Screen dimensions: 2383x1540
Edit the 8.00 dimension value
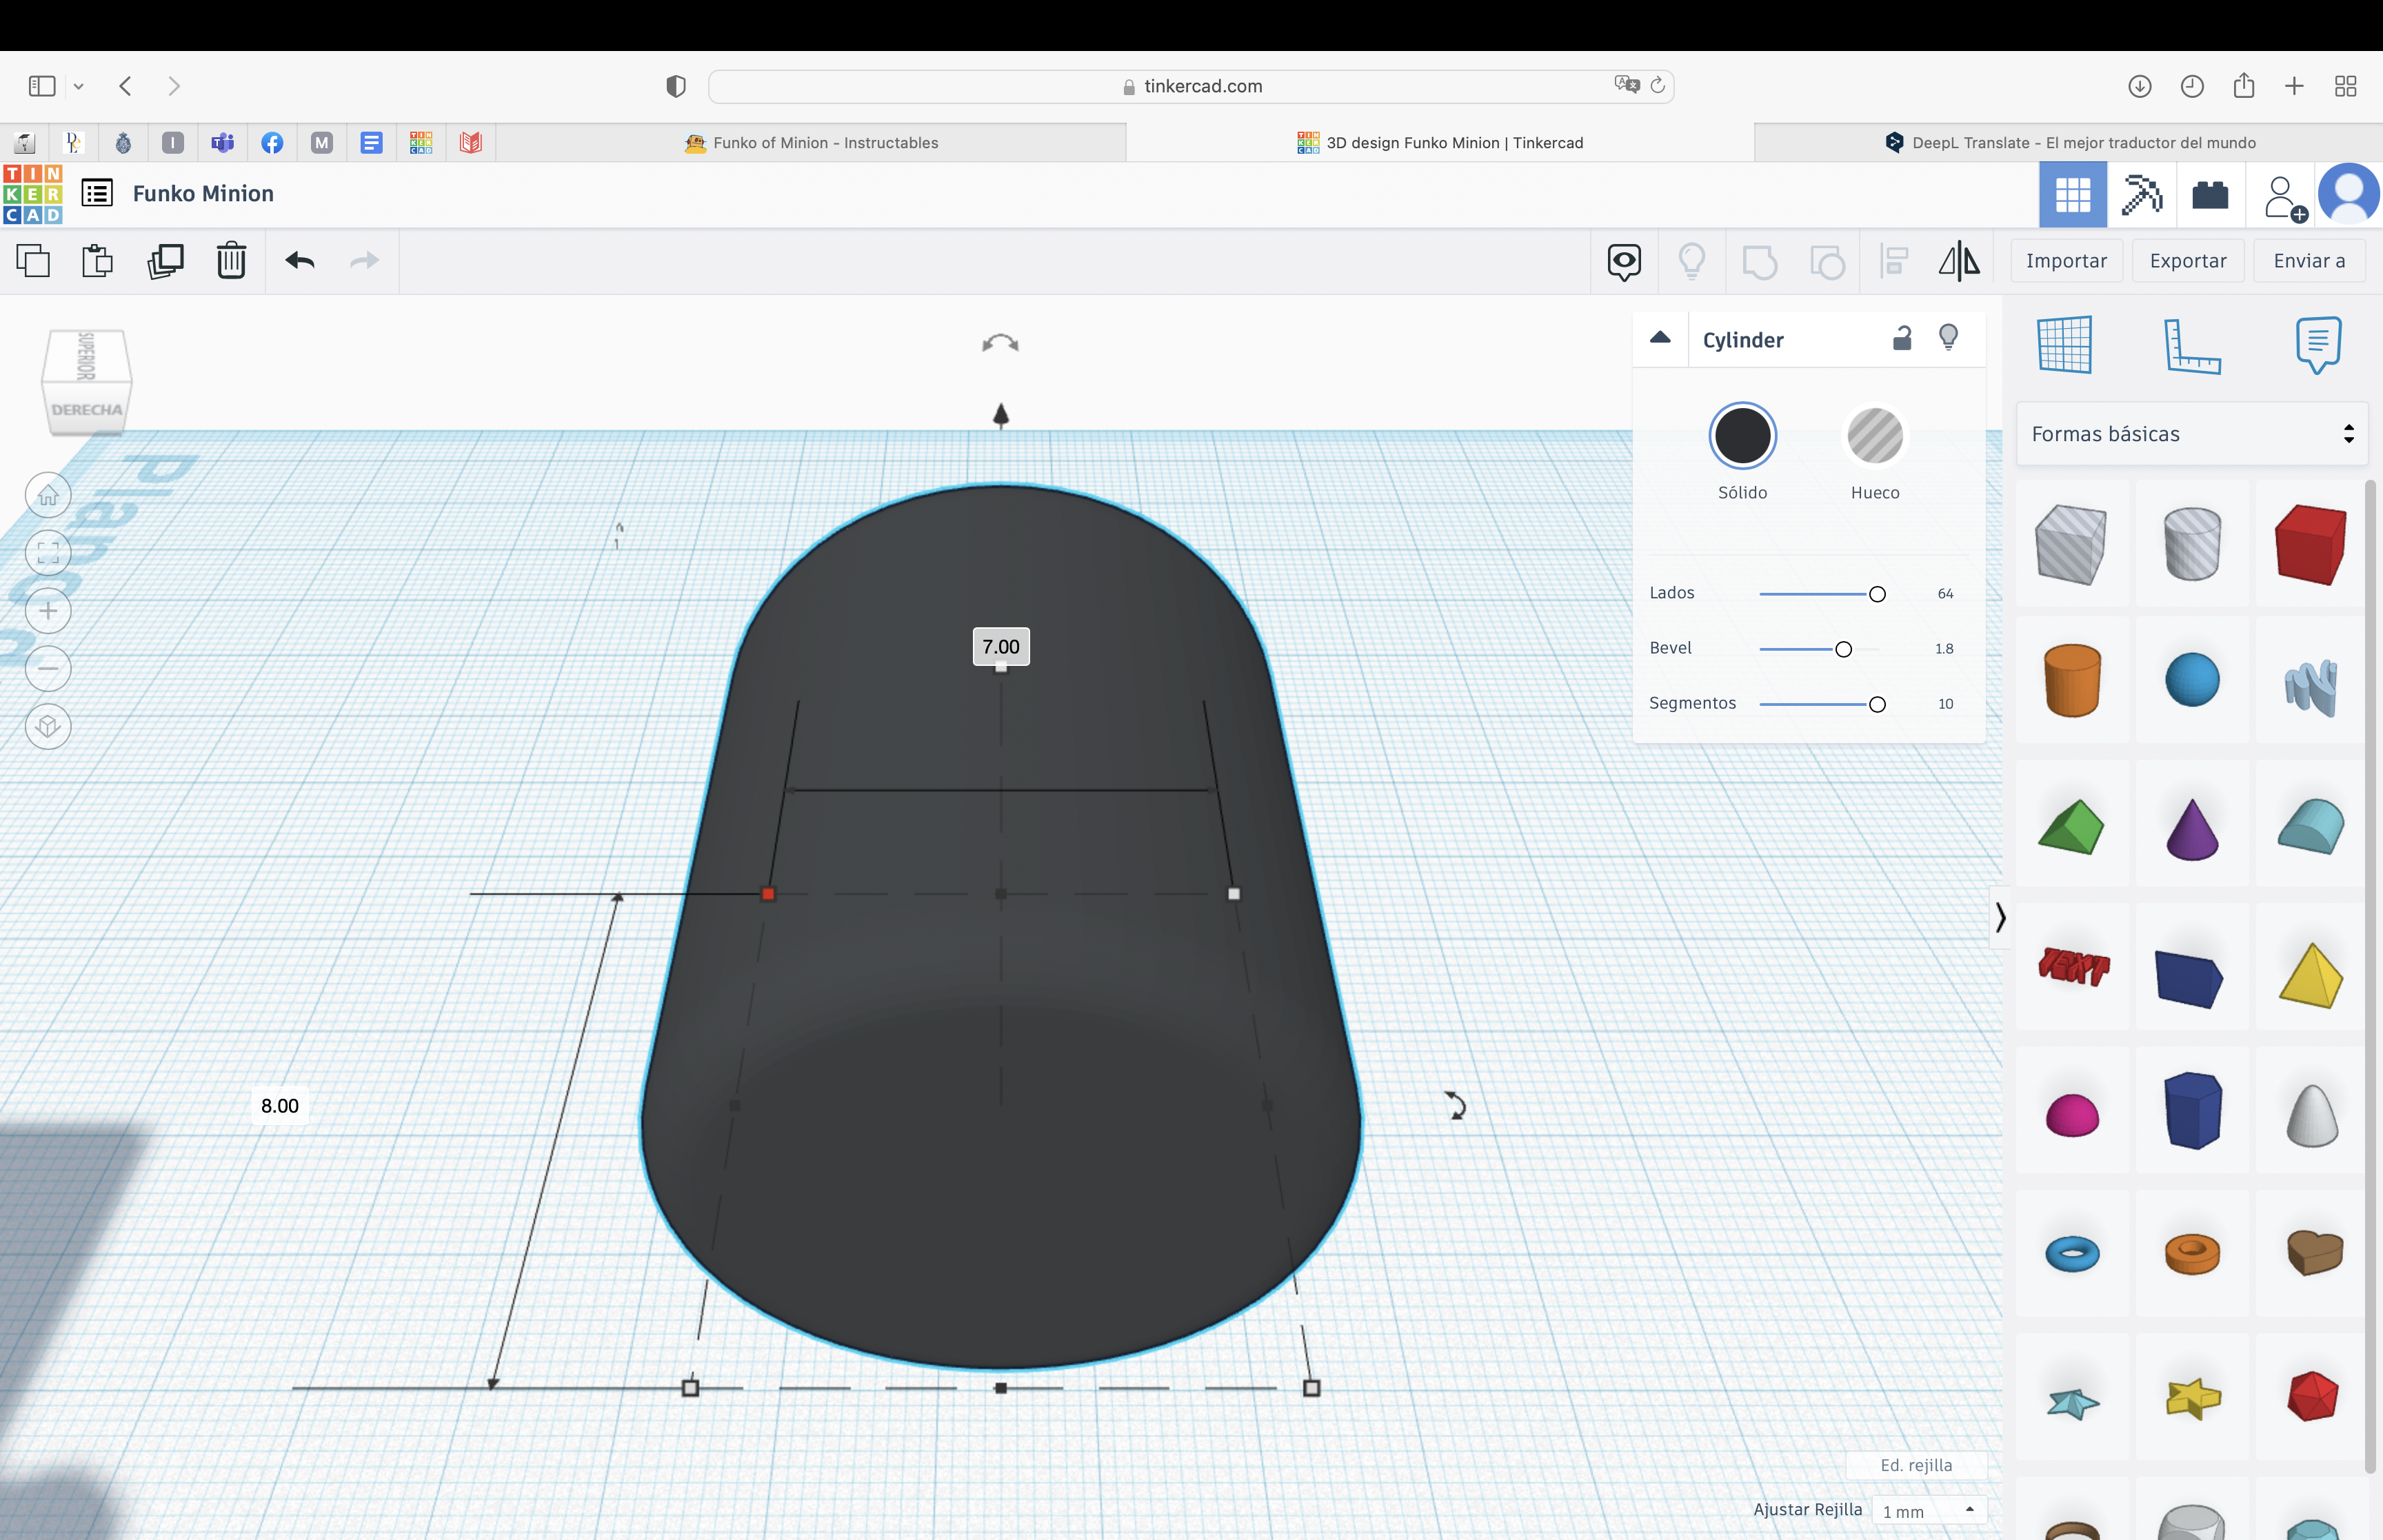pyautogui.click(x=280, y=1106)
